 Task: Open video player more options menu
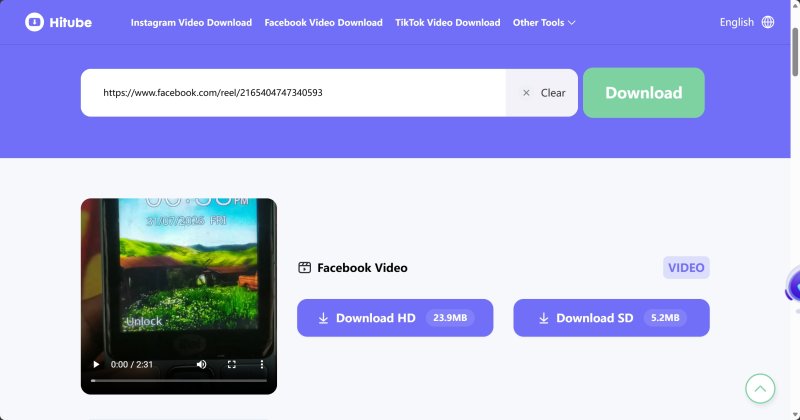tap(262, 364)
